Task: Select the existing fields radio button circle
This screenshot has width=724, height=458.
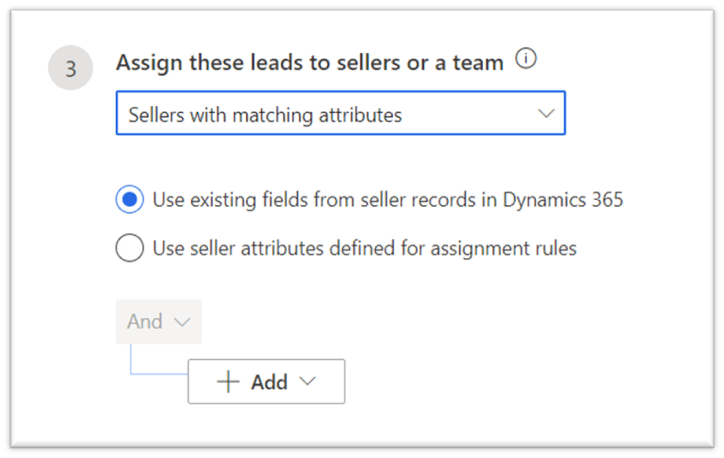Action: (129, 200)
